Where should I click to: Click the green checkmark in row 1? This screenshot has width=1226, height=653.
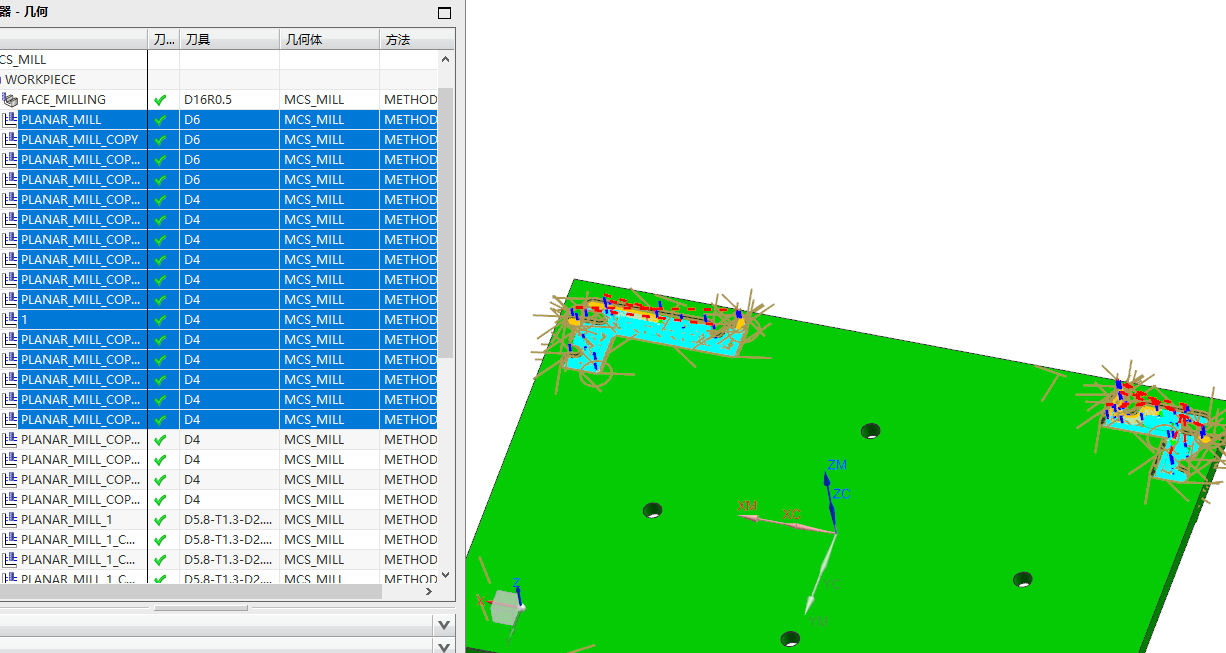[160, 320]
